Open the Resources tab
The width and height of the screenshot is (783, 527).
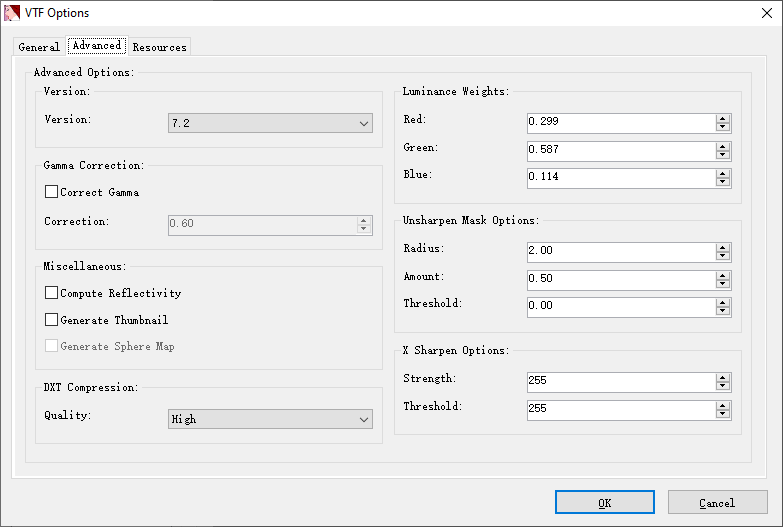click(159, 47)
